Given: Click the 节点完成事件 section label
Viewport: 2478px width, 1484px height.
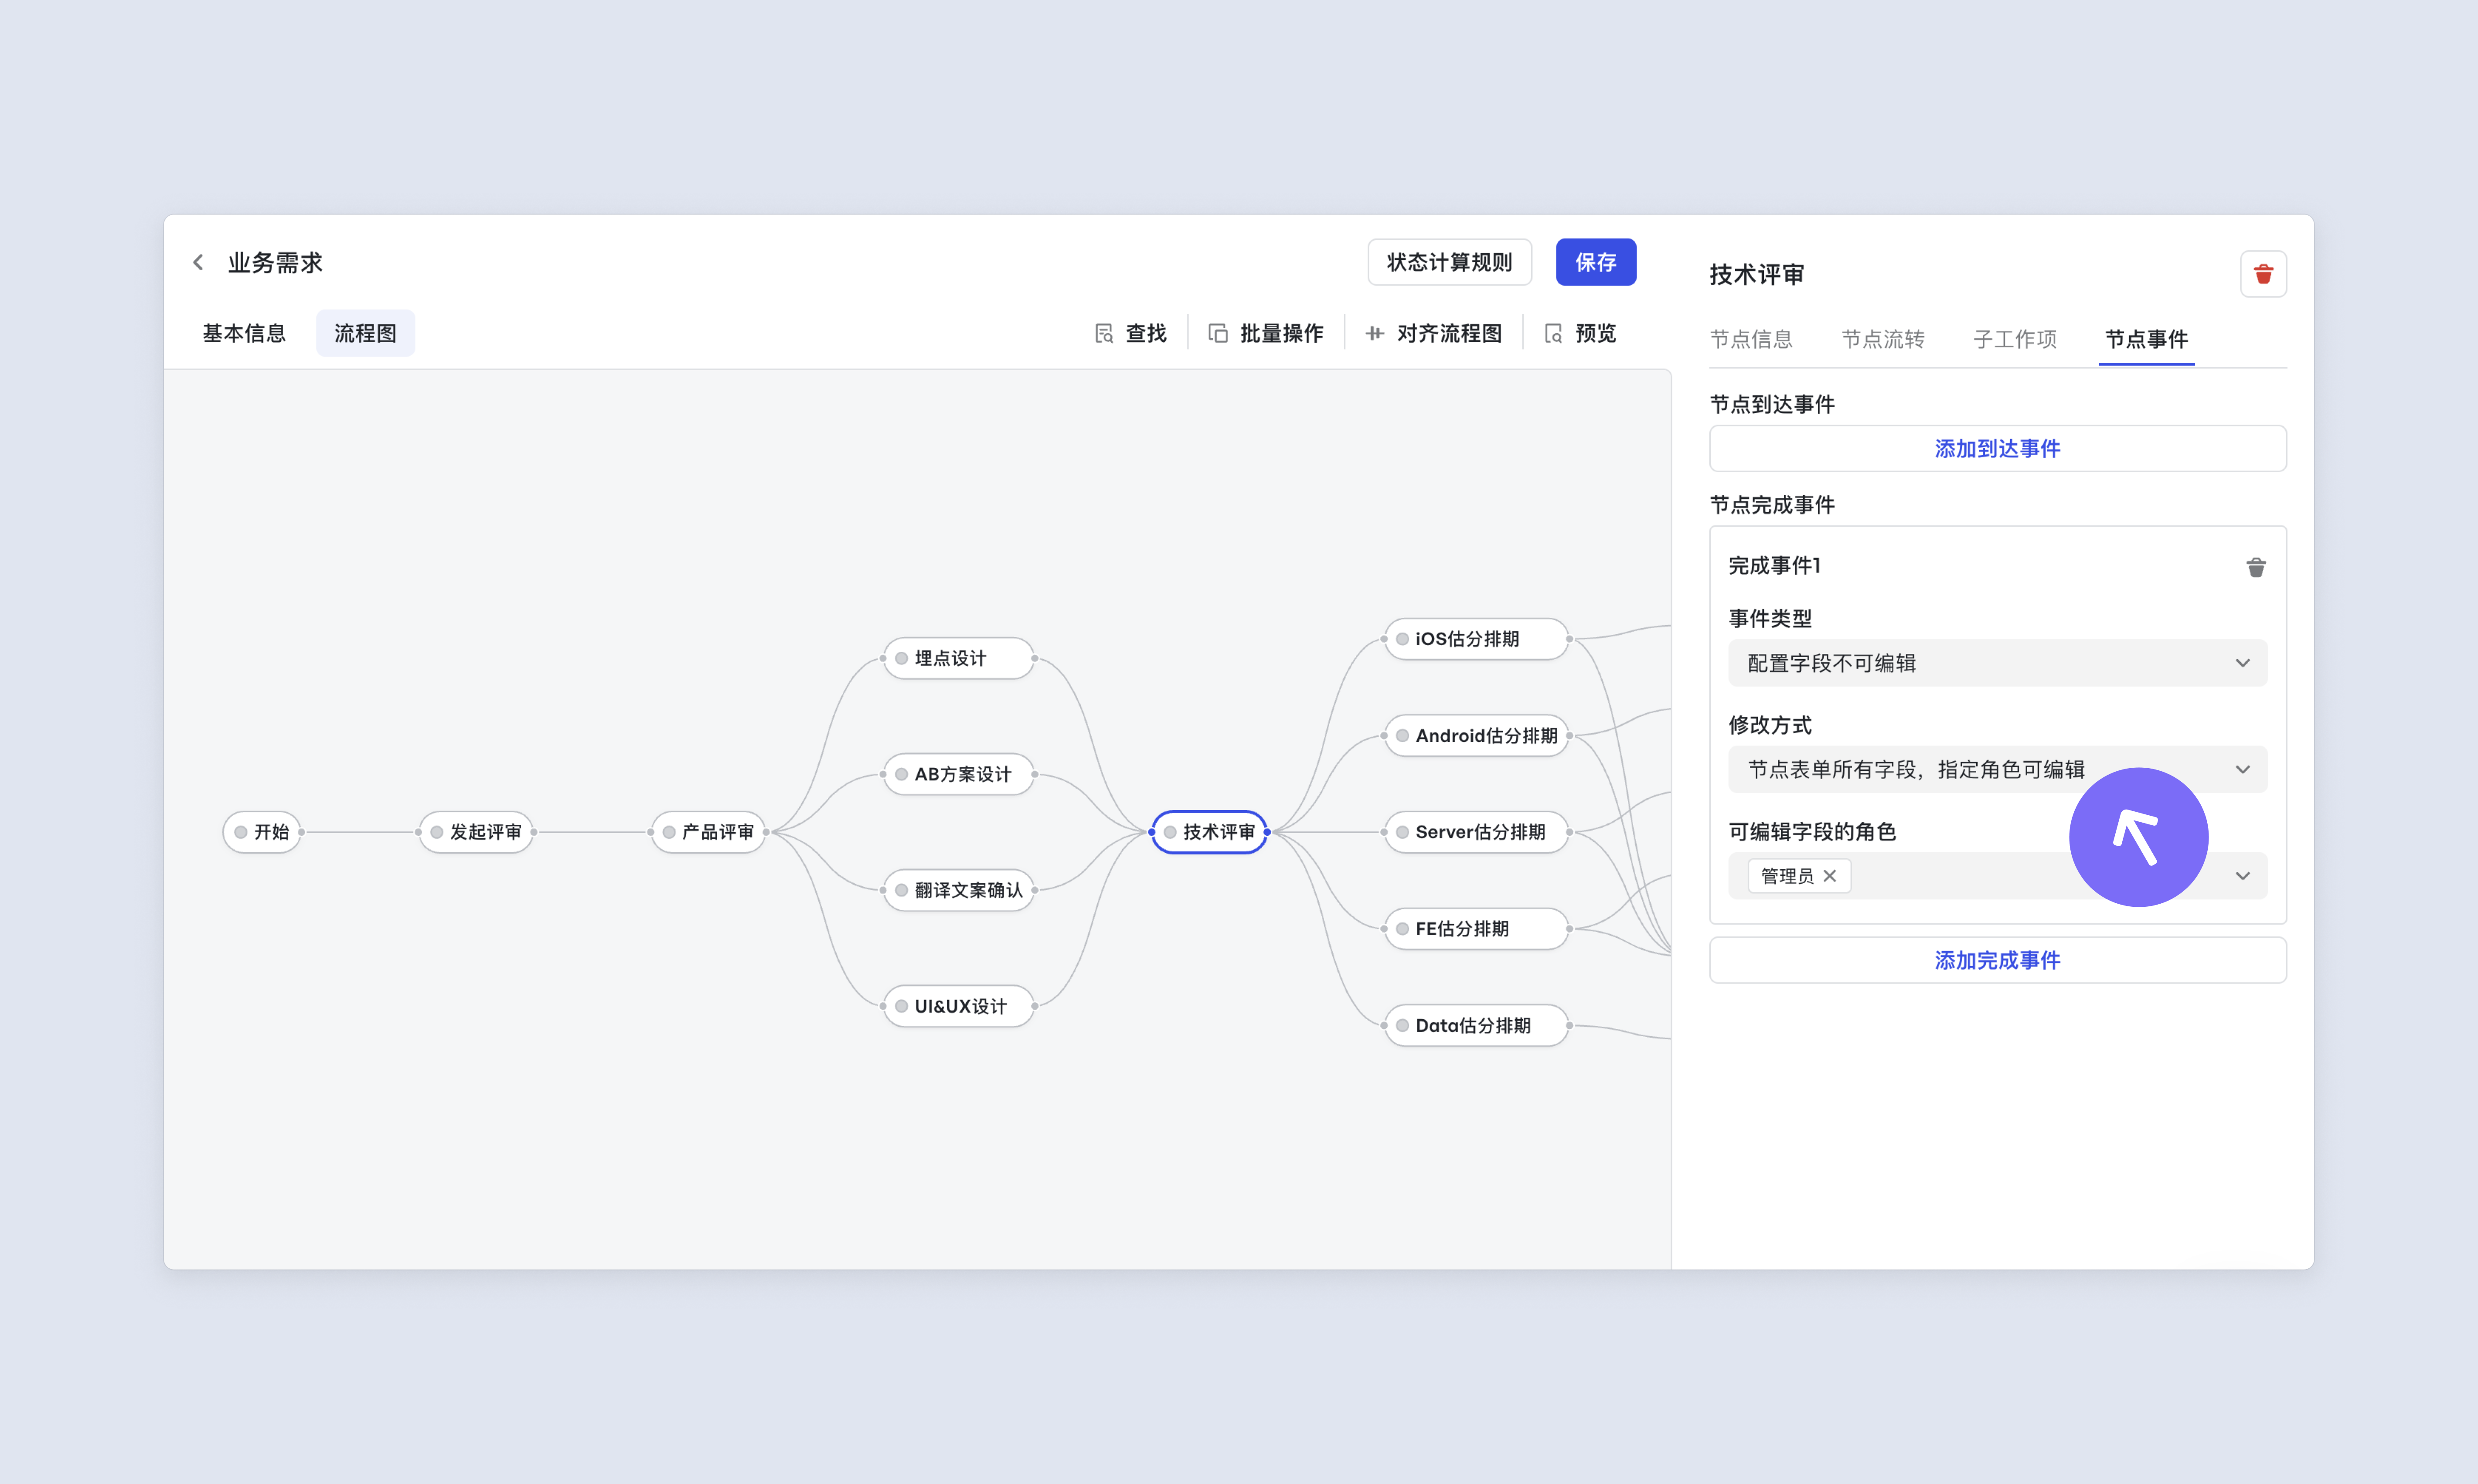Looking at the screenshot, I should (x=1772, y=504).
